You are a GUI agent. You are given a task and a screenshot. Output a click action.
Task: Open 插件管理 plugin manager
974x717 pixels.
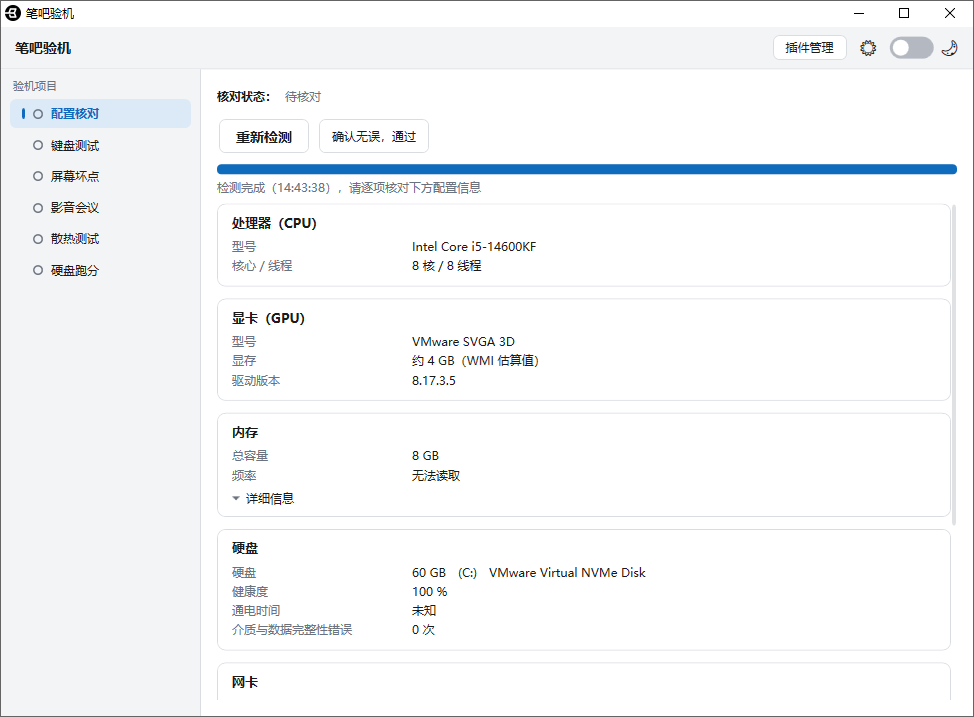pyautogui.click(x=809, y=48)
